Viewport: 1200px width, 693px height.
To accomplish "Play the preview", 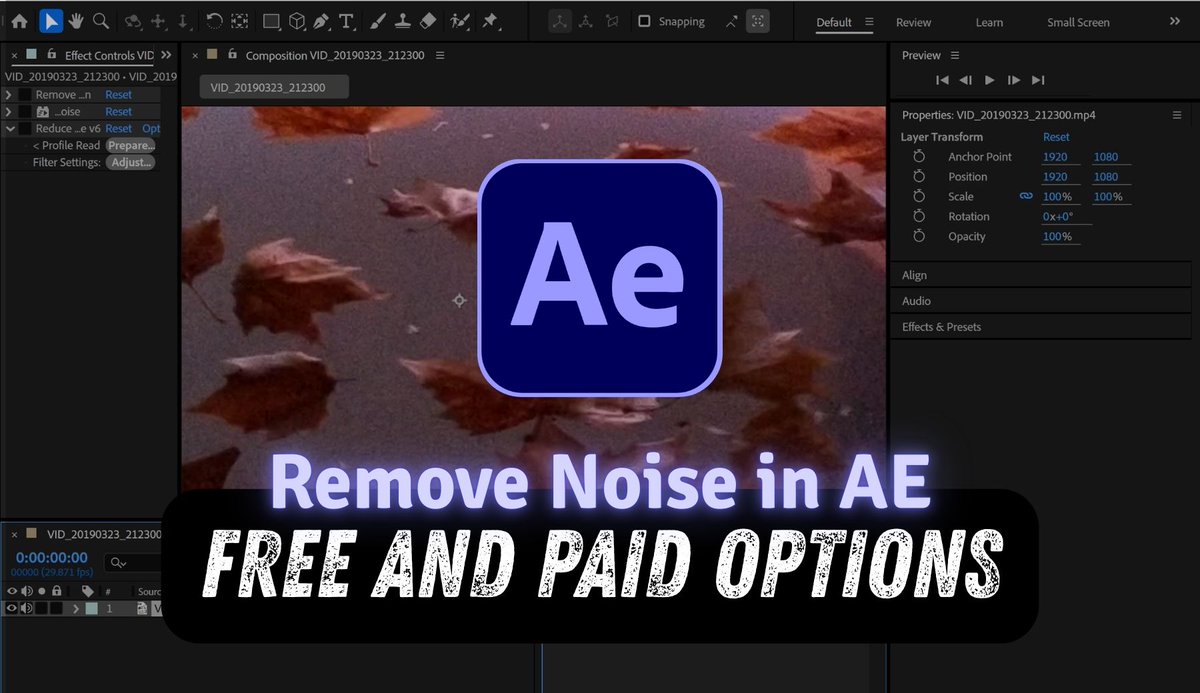I will coord(990,80).
